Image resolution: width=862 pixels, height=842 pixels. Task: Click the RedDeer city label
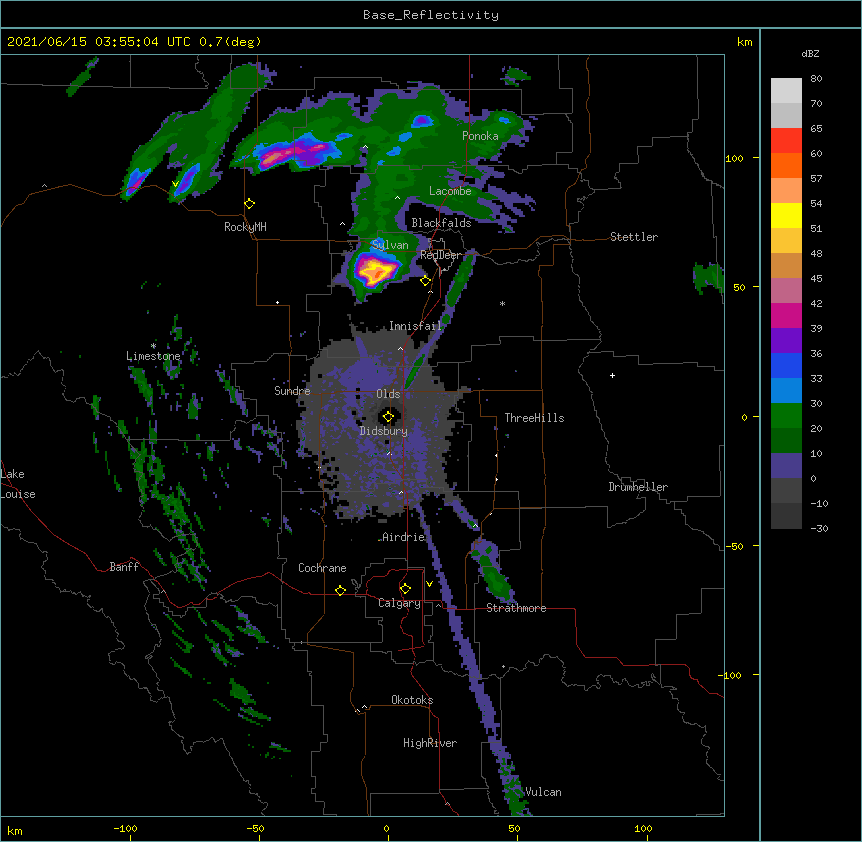pyautogui.click(x=440, y=255)
